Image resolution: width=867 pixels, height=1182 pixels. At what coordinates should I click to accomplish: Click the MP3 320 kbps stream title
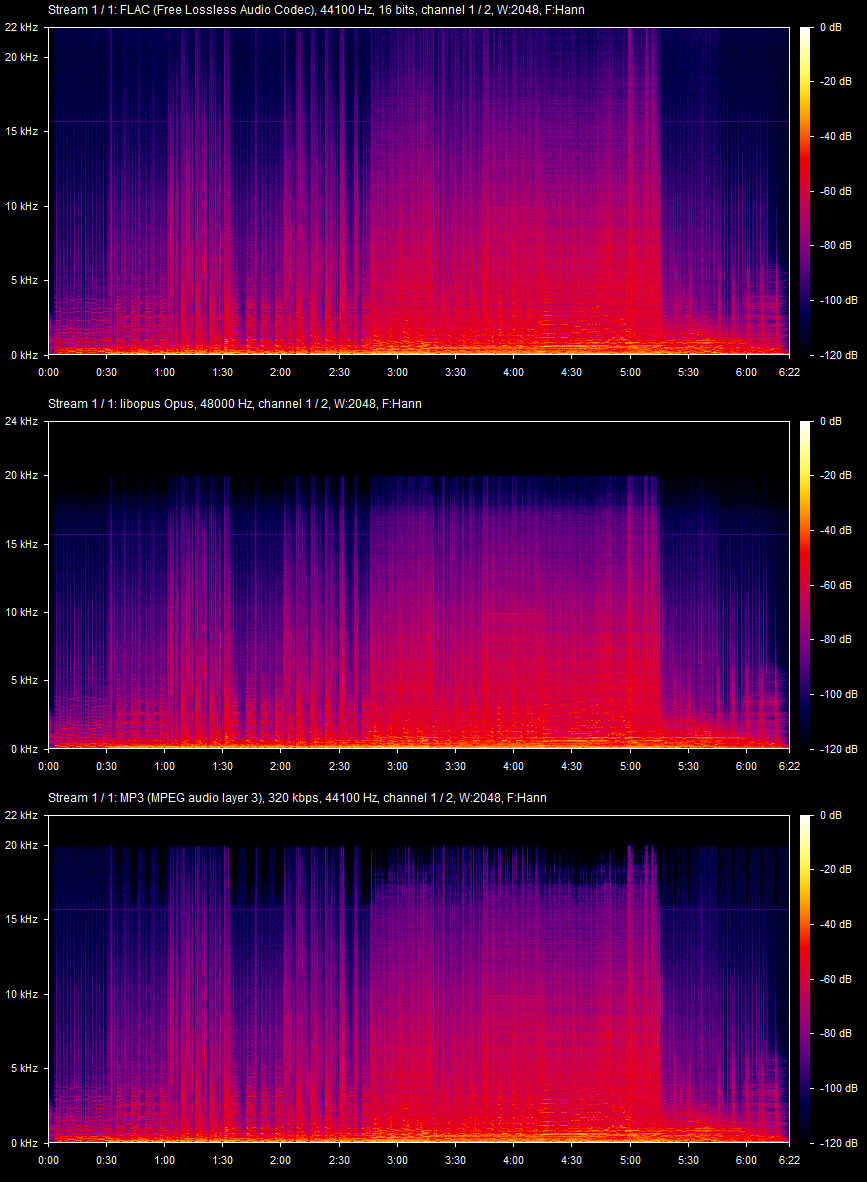297,798
